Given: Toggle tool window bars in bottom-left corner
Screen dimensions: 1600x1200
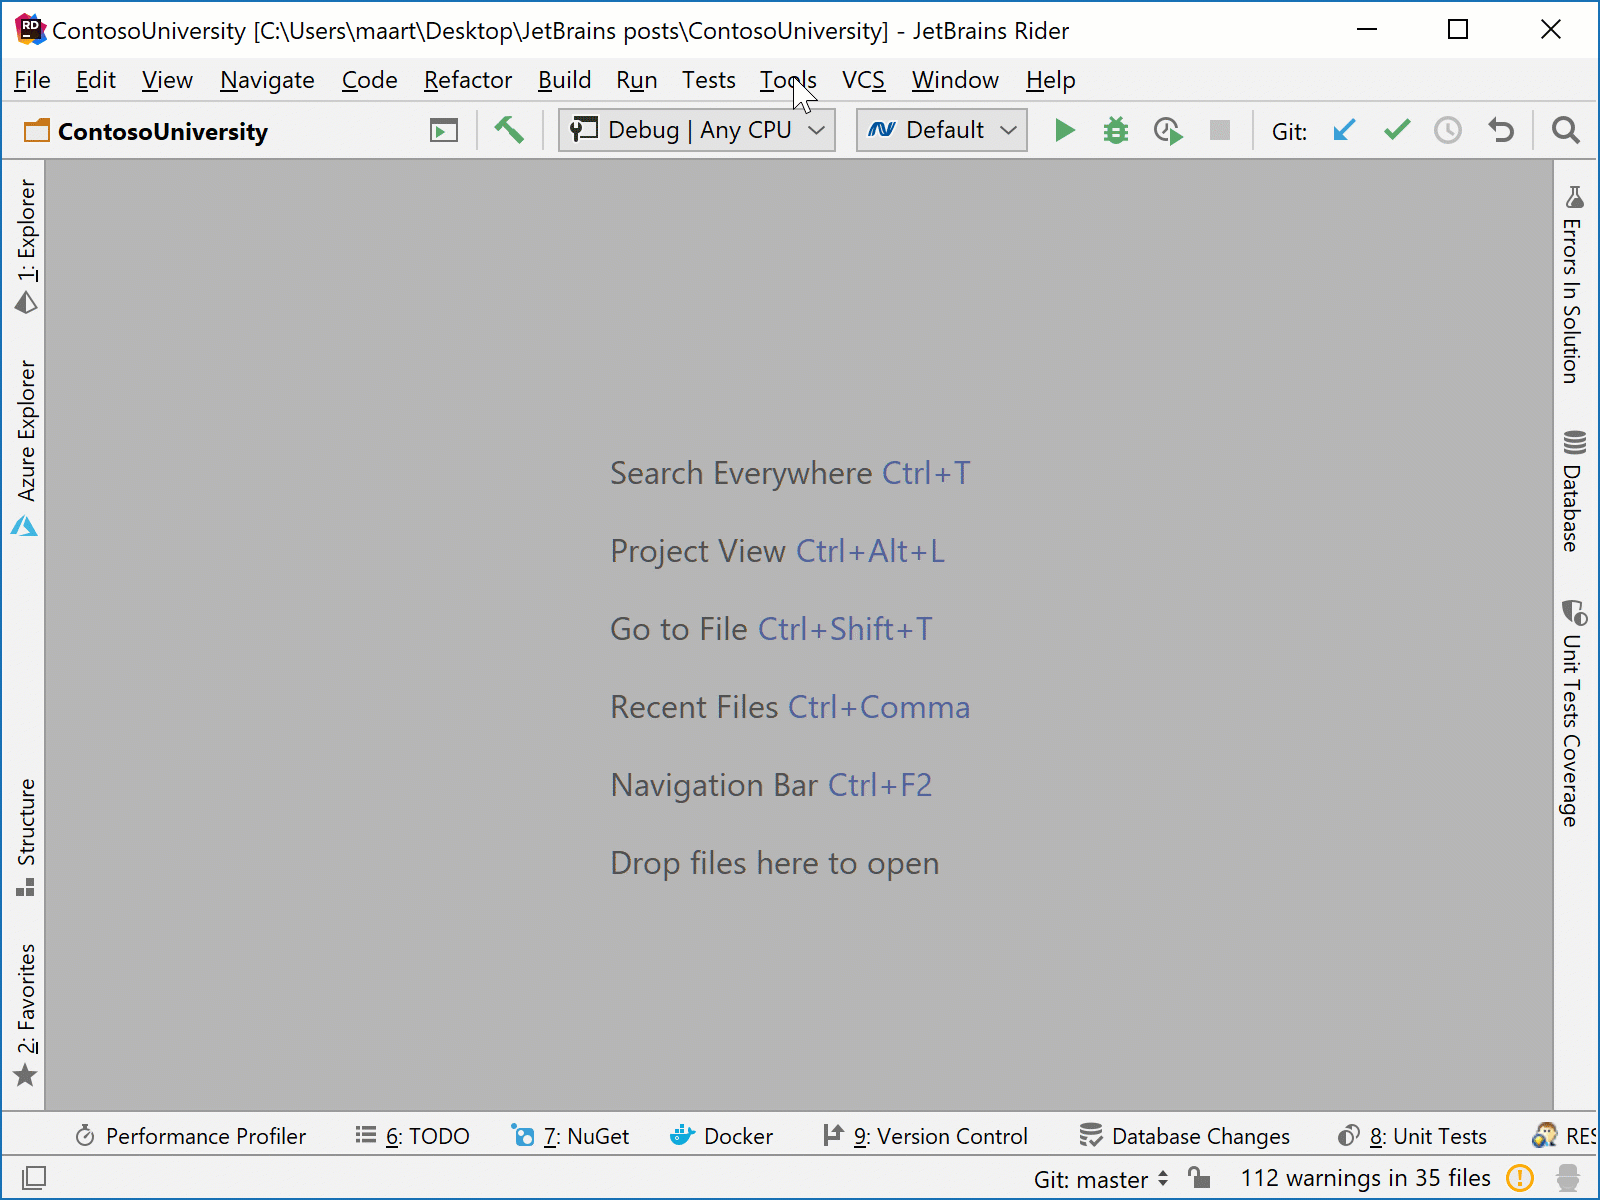Looking at the screenshot, I should coord(33,1178).
